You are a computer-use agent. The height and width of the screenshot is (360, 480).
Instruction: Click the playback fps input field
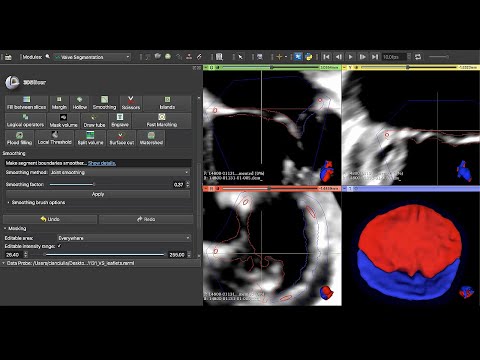coord(394,57)
